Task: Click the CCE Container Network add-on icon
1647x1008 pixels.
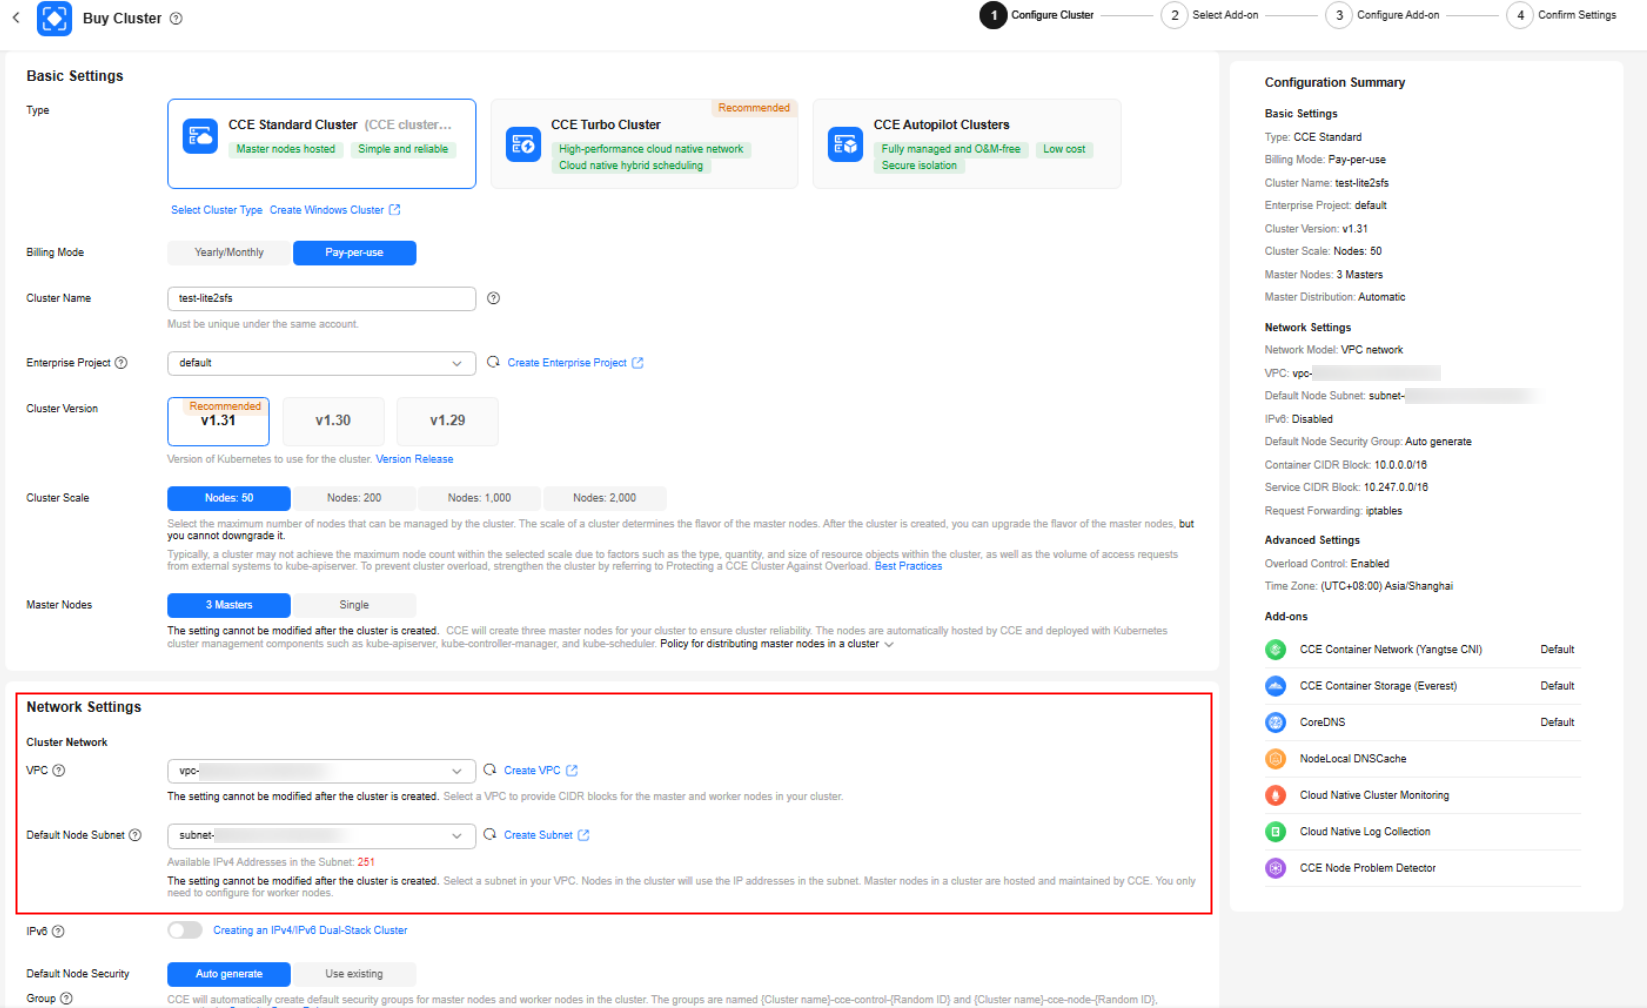Action: 1276,650
